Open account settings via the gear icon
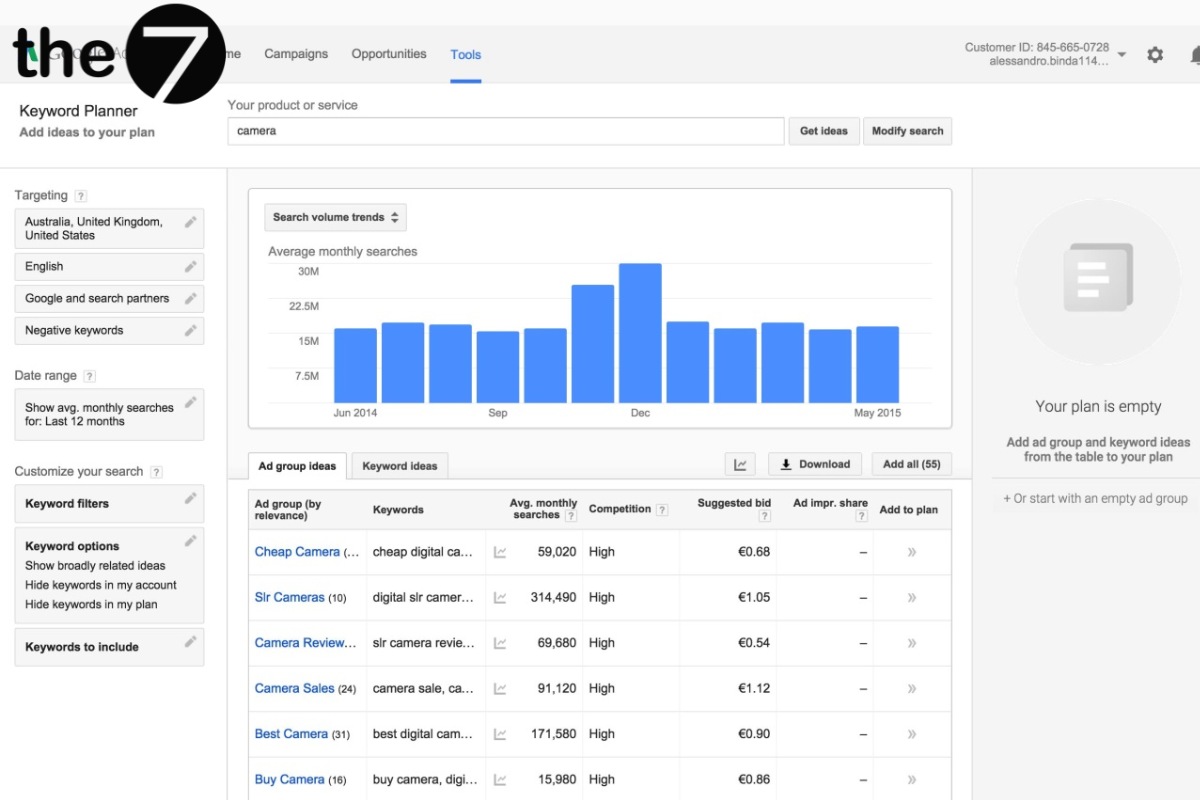 pos(1155,55)
